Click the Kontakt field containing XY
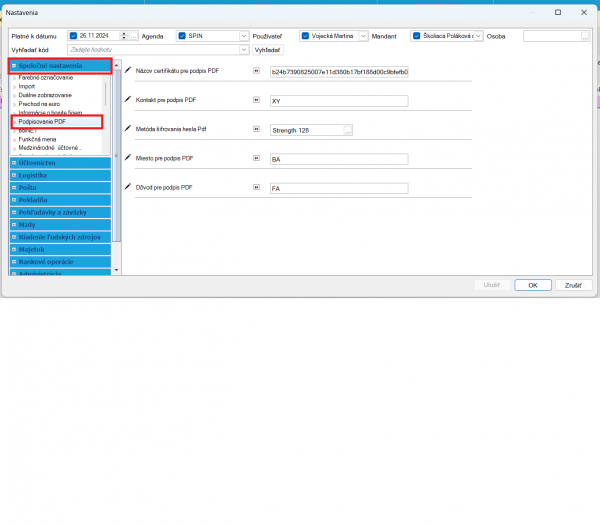 (x=339, y=101)
